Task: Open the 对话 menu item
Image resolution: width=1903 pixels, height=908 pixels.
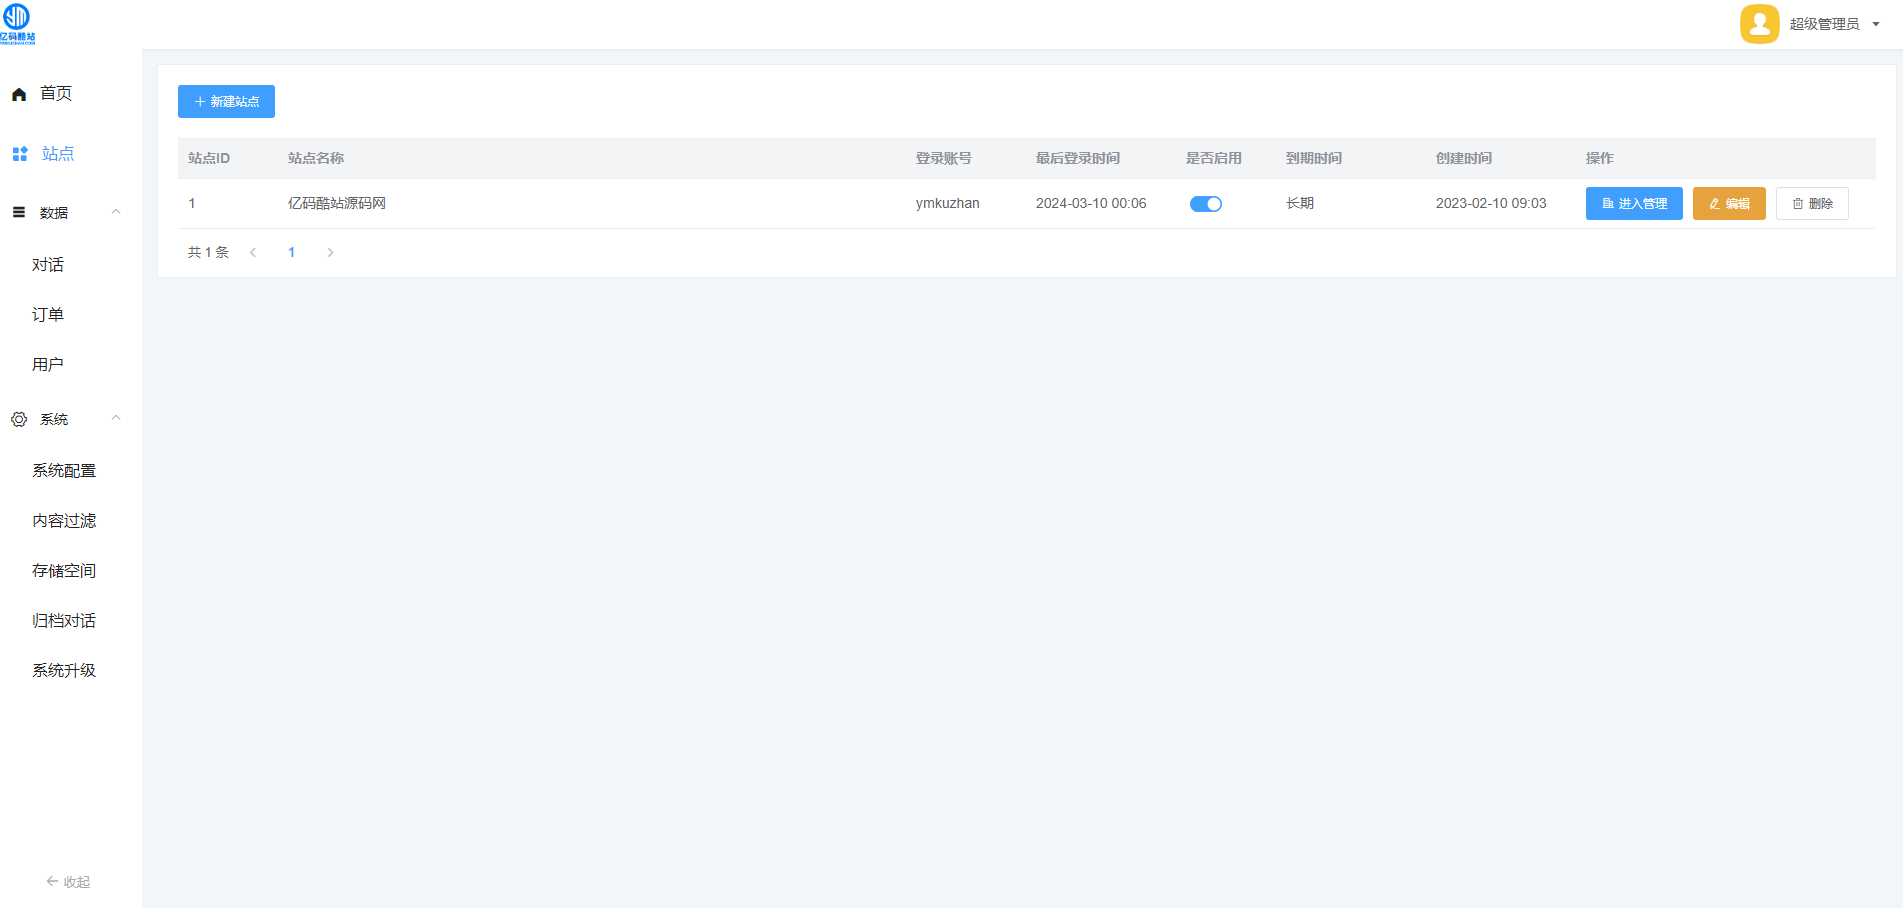Action: 48,265
